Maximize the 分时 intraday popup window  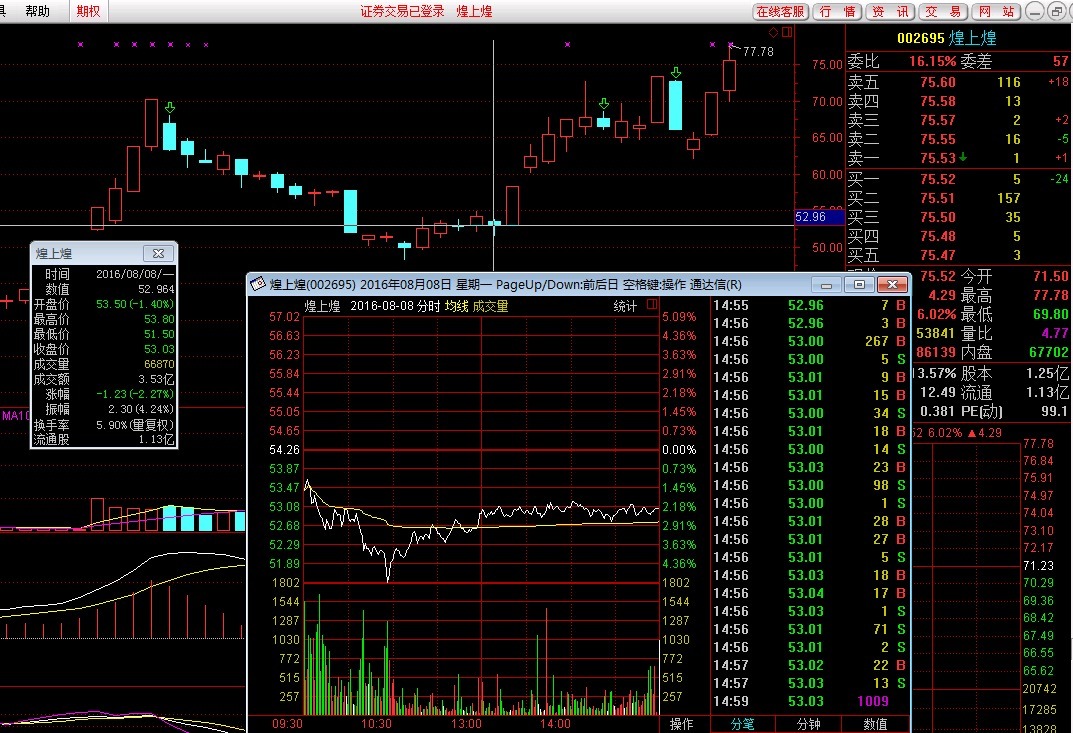[x=859, y=284]
